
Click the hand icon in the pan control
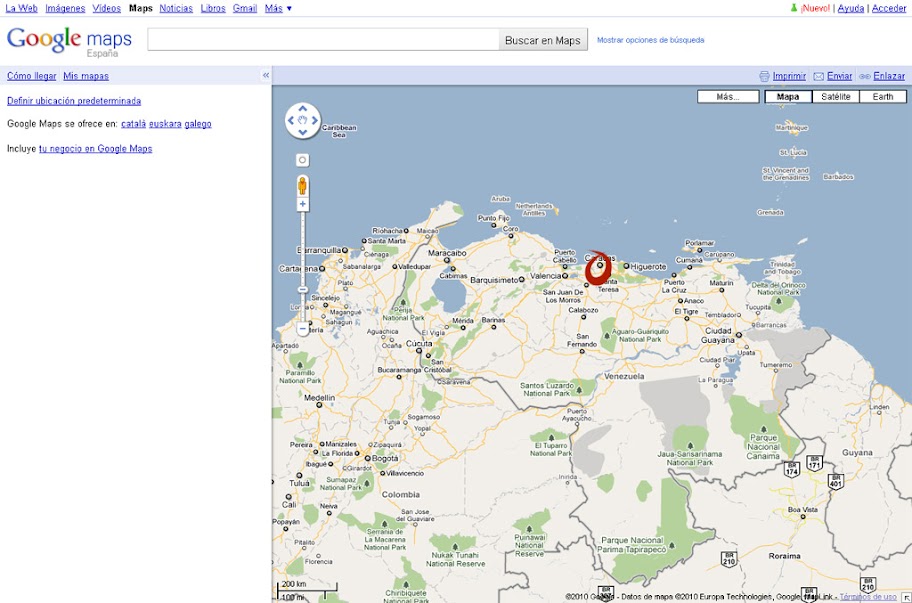302,120
